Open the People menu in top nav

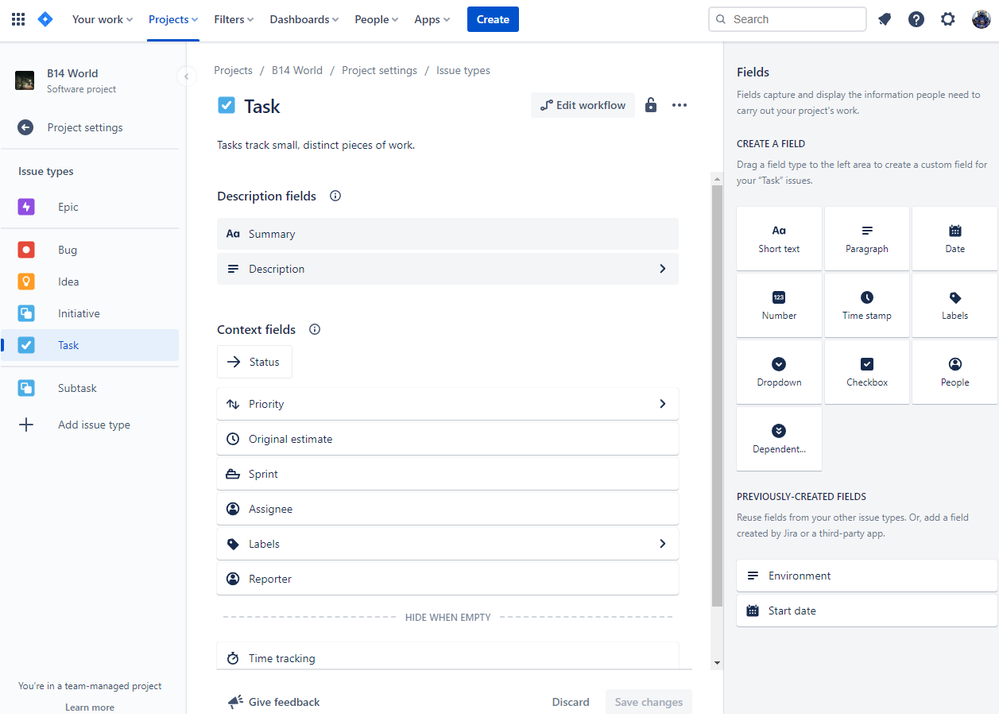(376, 19)
